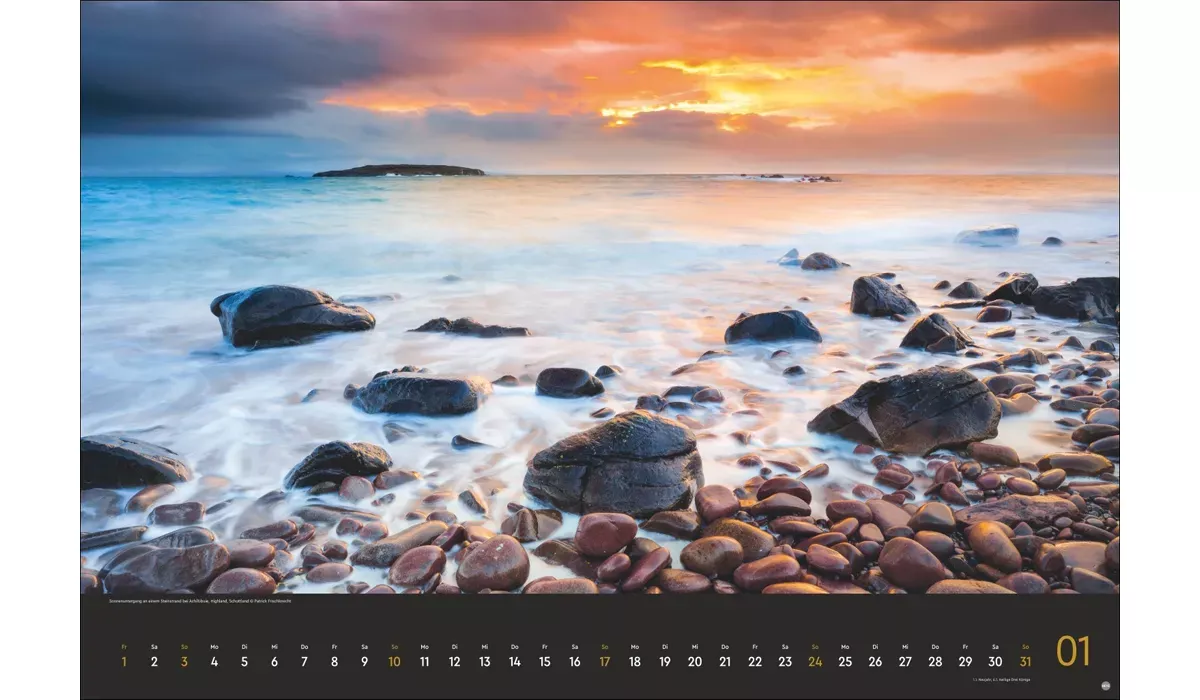Select day 27 in the calendar strip
The width and height of the screenshot is (1200, 700).
pyautogui.click(x=905, y=656)
